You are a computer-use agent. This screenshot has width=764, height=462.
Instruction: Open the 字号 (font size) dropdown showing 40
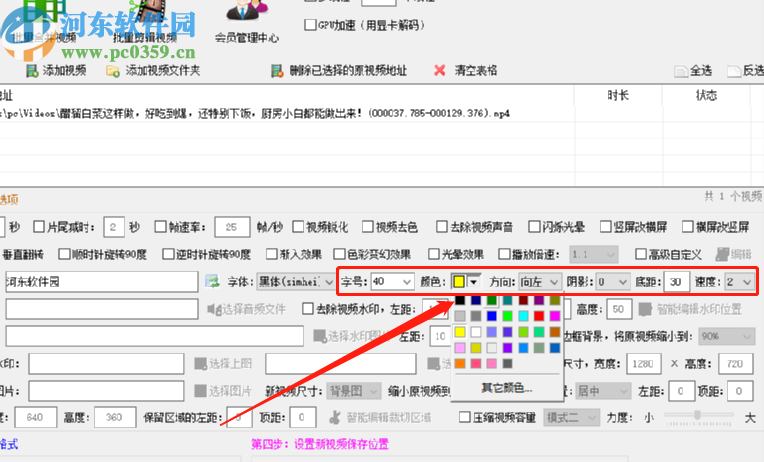(x=392, y=282)
